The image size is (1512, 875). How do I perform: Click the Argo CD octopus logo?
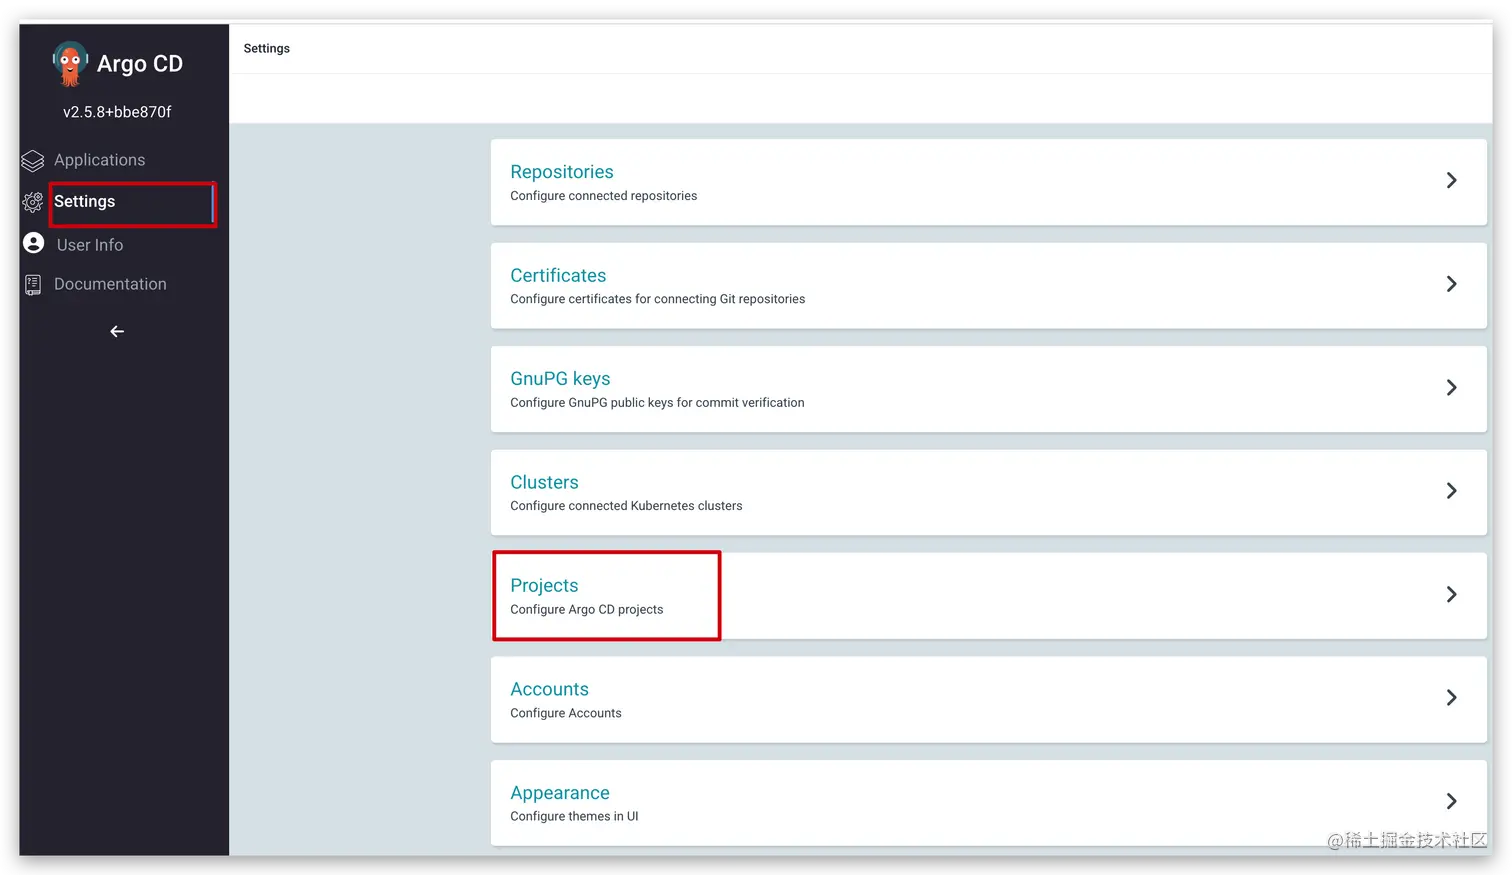point(70,64)
